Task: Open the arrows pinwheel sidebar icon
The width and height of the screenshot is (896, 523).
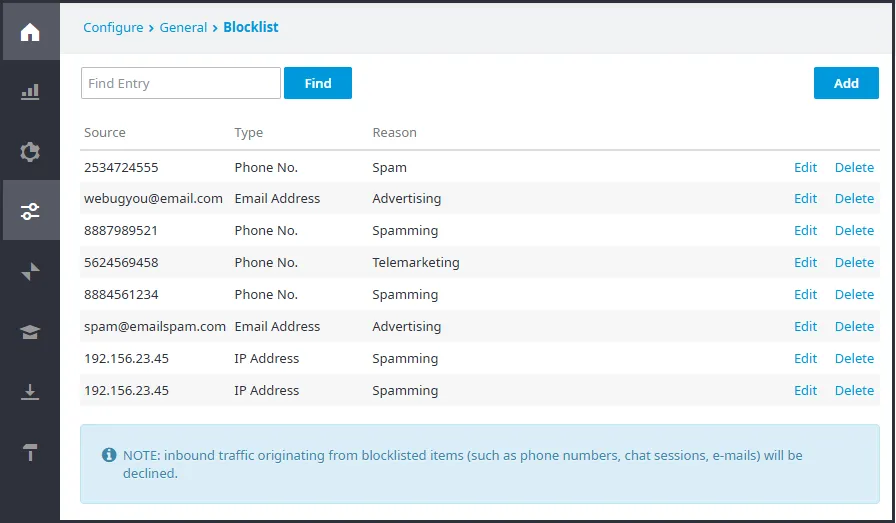Action: 30,272
